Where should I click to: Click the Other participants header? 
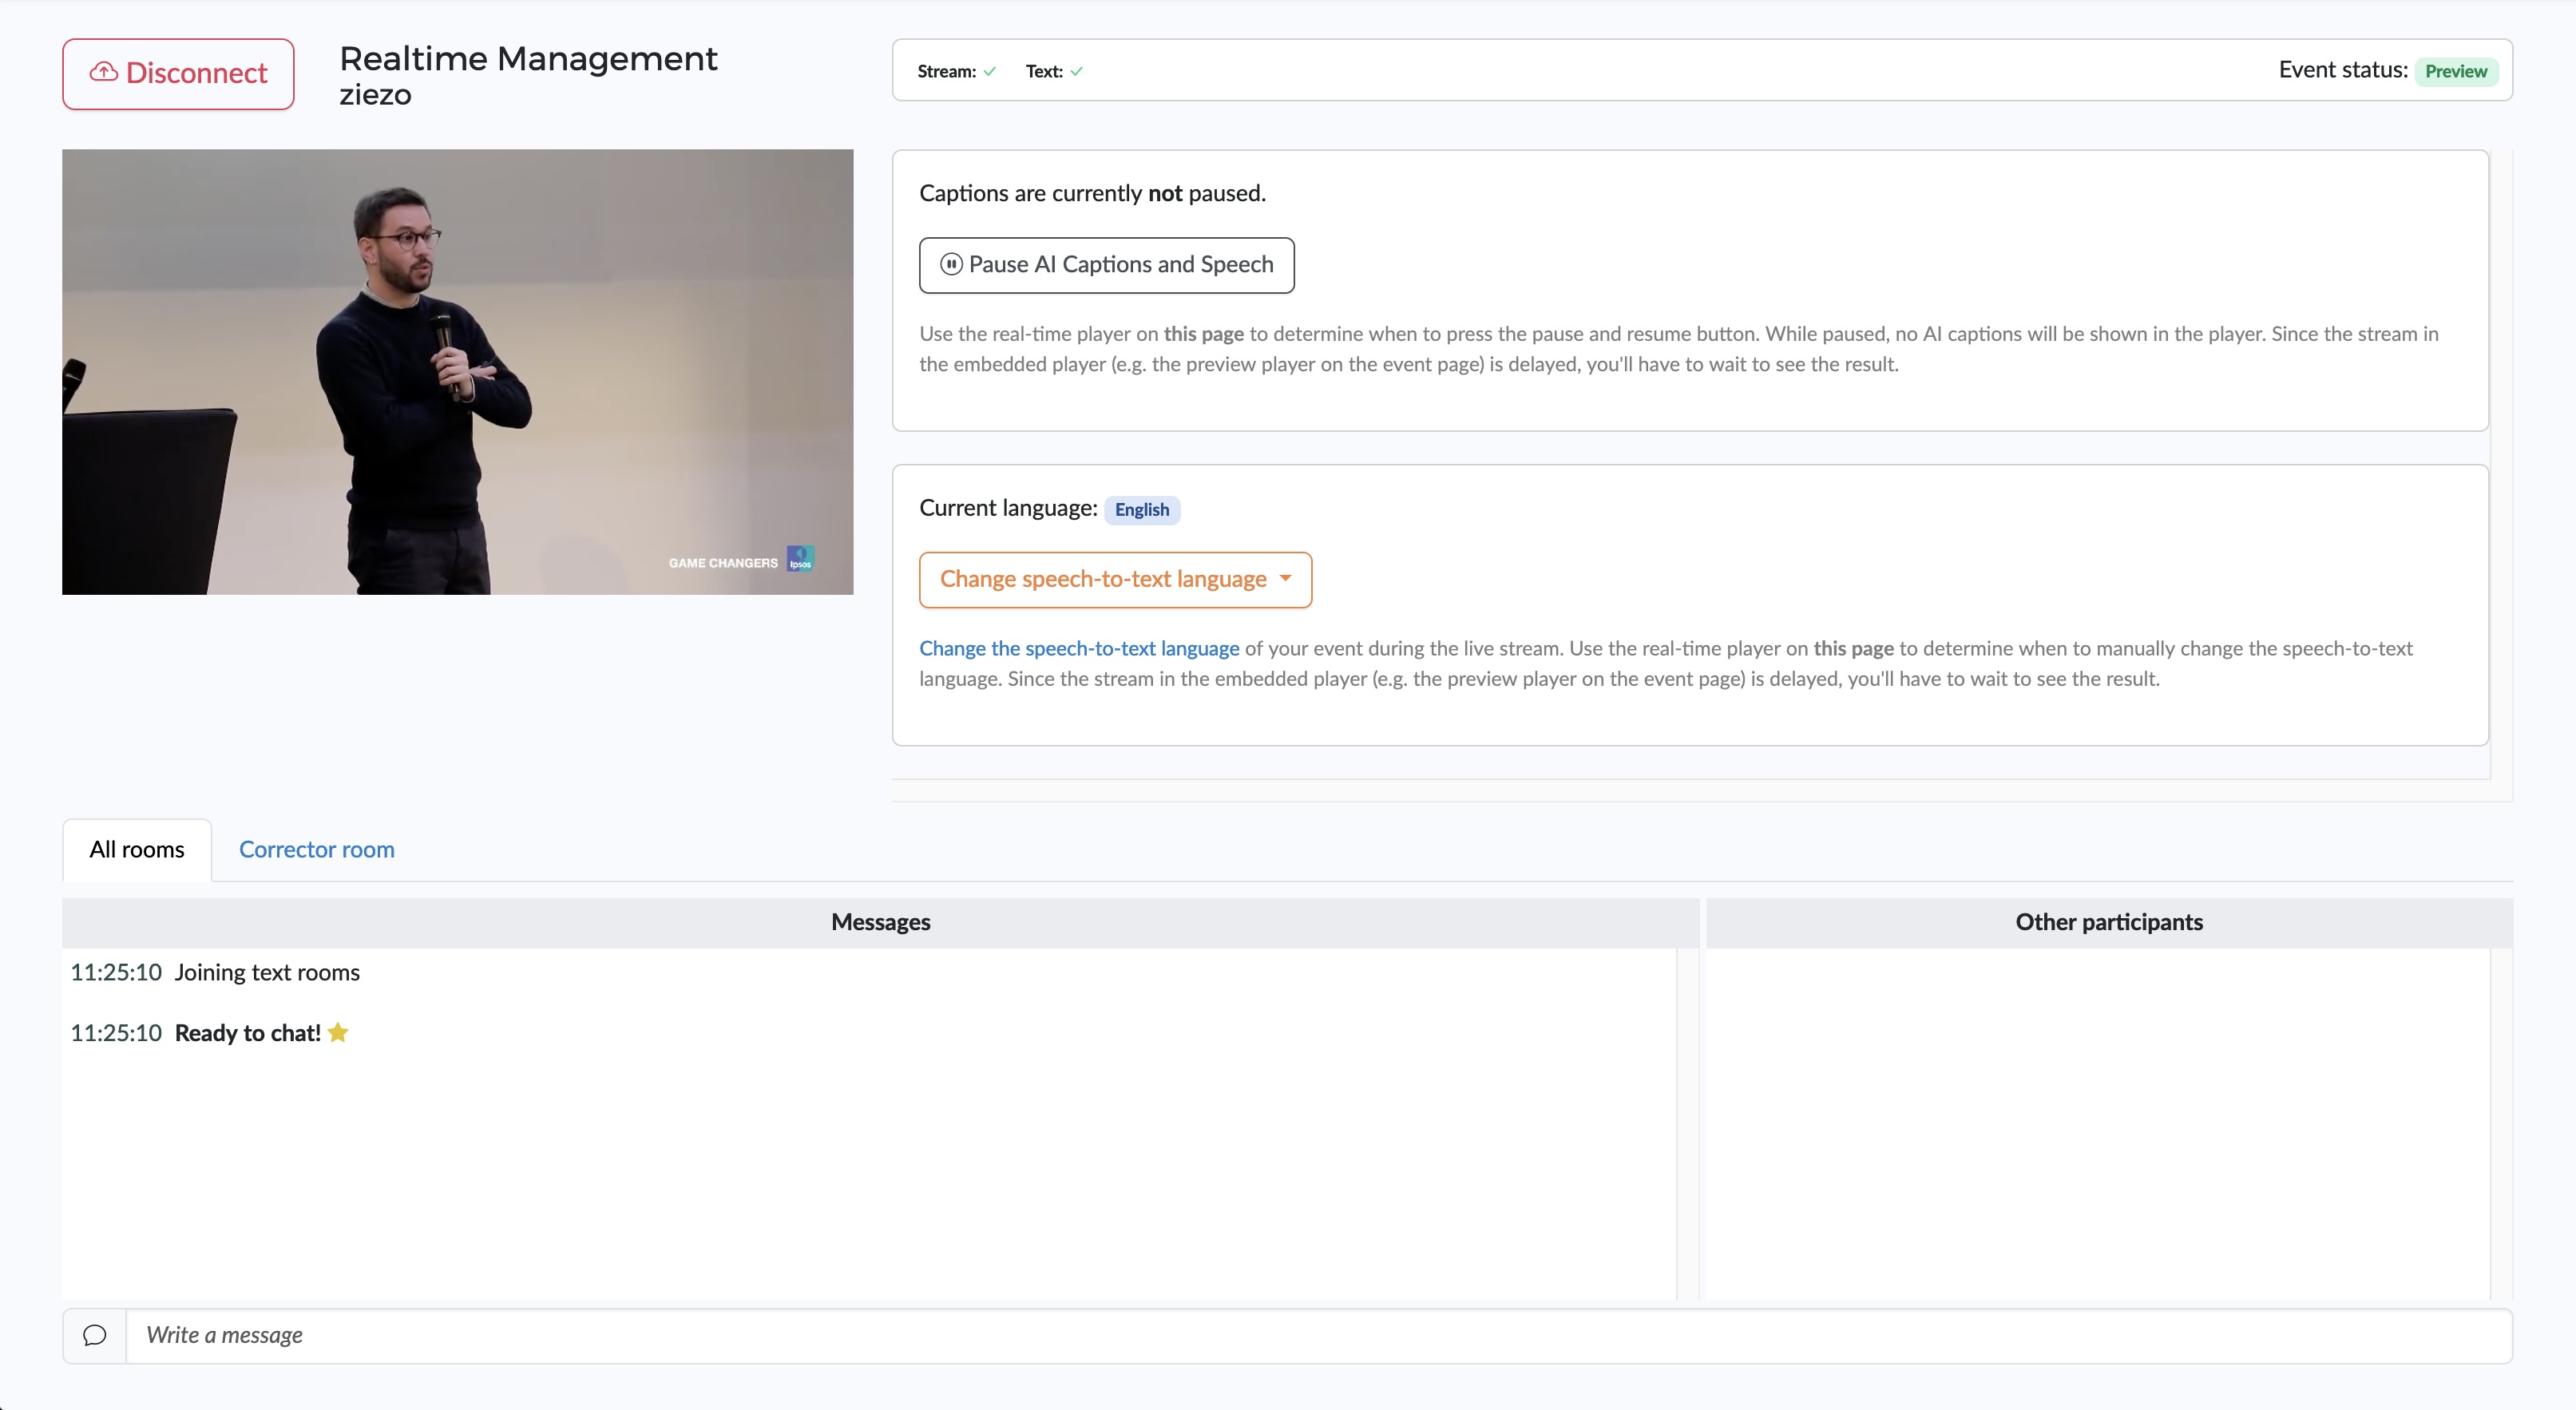point(2109,923)
